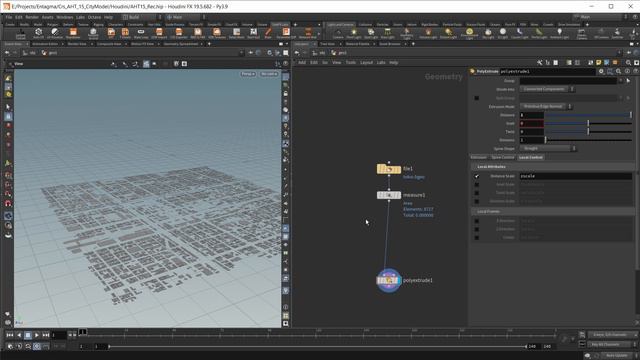Enable the Z Direction local frame checkbox
Viewport: 640px width, 360px height.
477,229
